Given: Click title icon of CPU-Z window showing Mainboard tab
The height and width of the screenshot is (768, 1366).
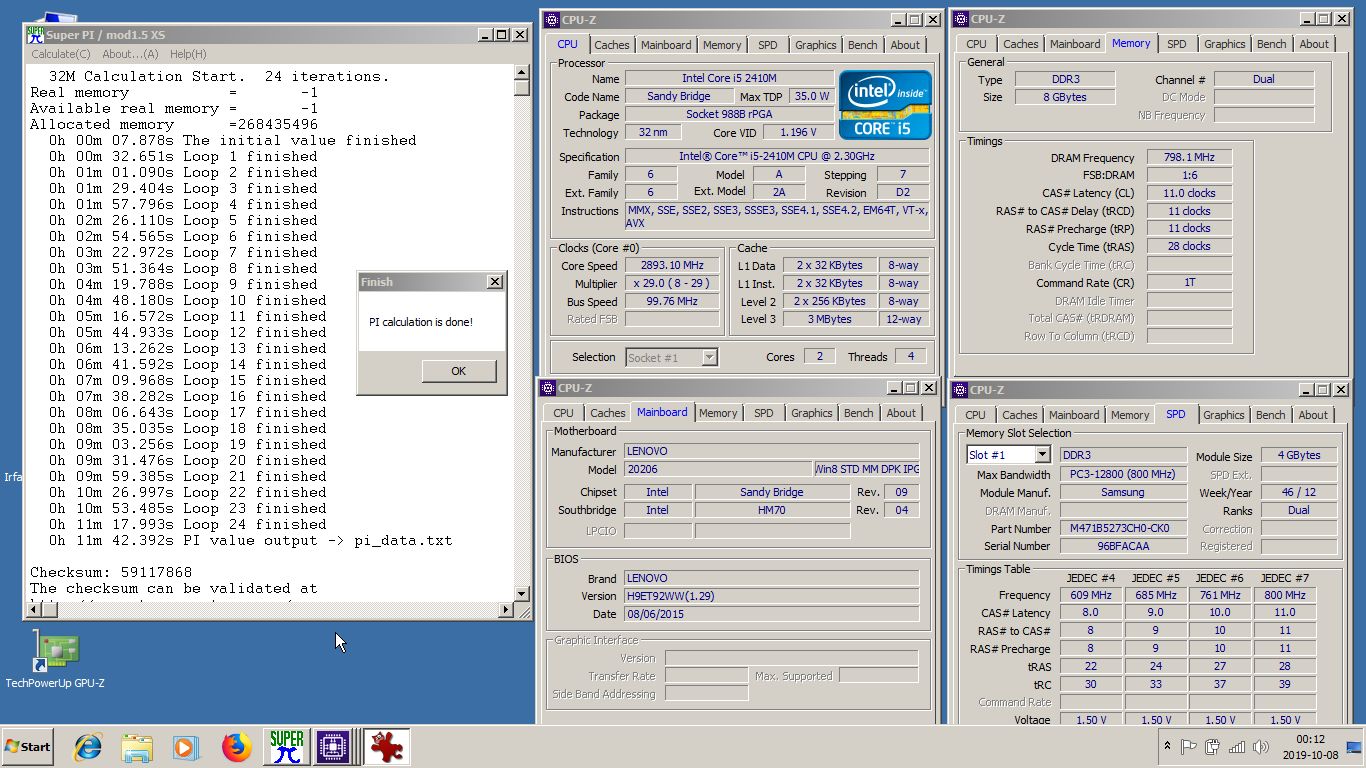Looking at the screenshot, I should (x=549, y=388).
